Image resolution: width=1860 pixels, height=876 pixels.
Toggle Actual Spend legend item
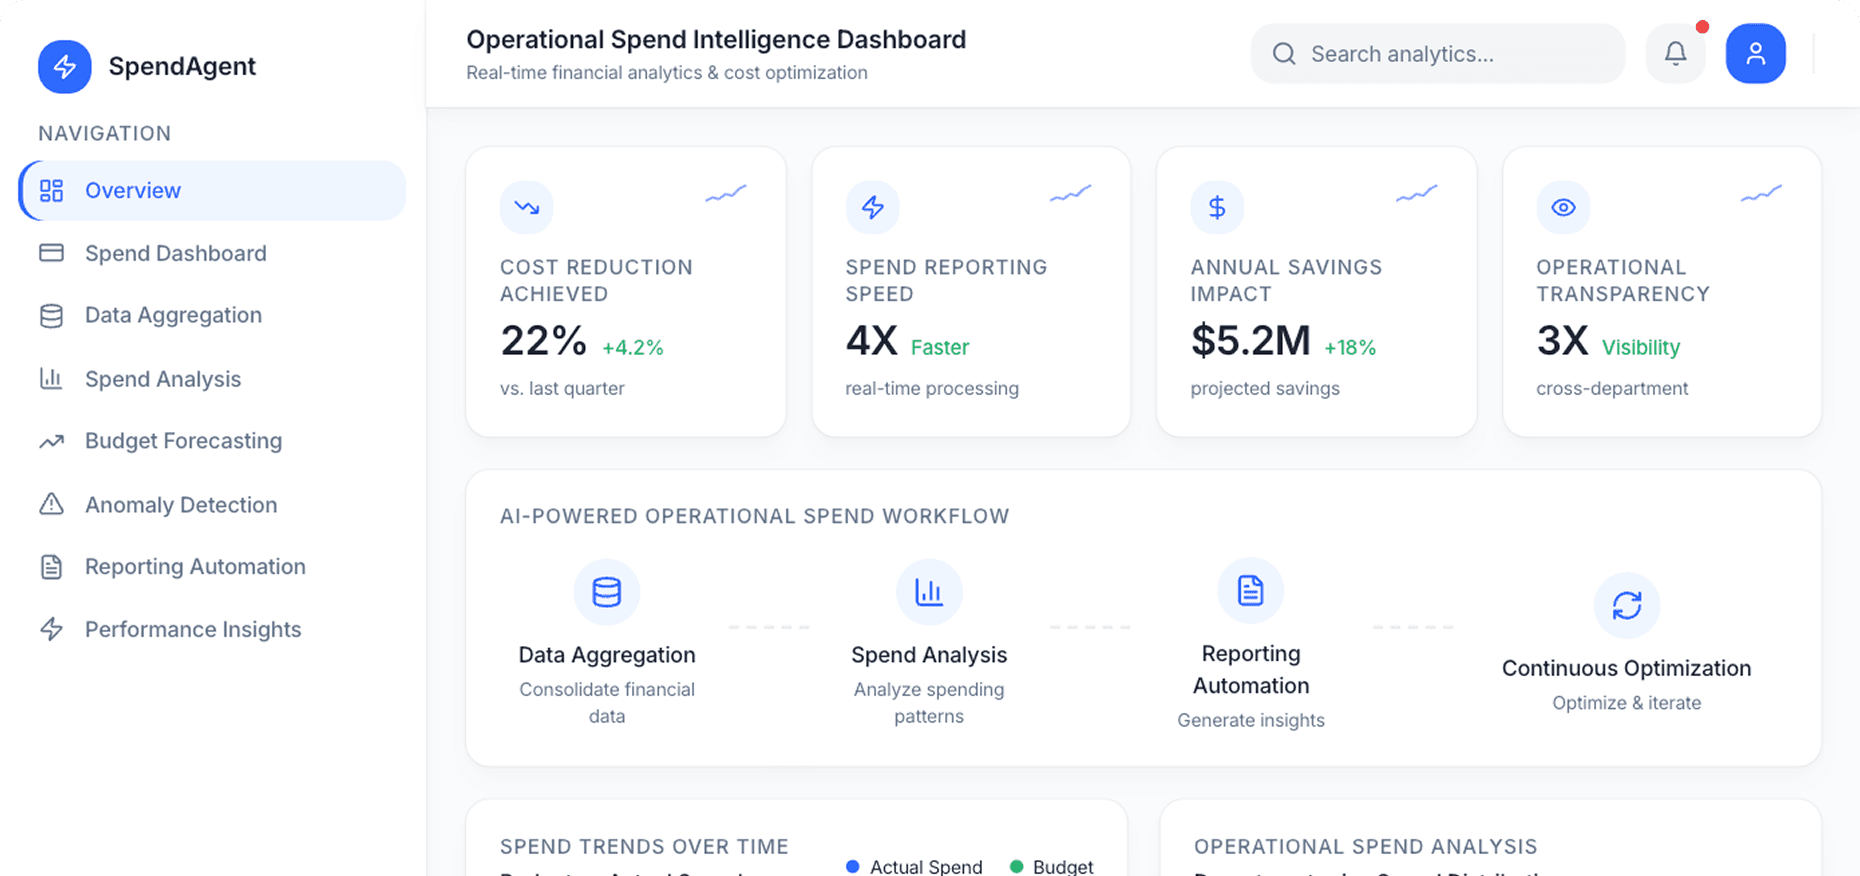coord(914,867)
